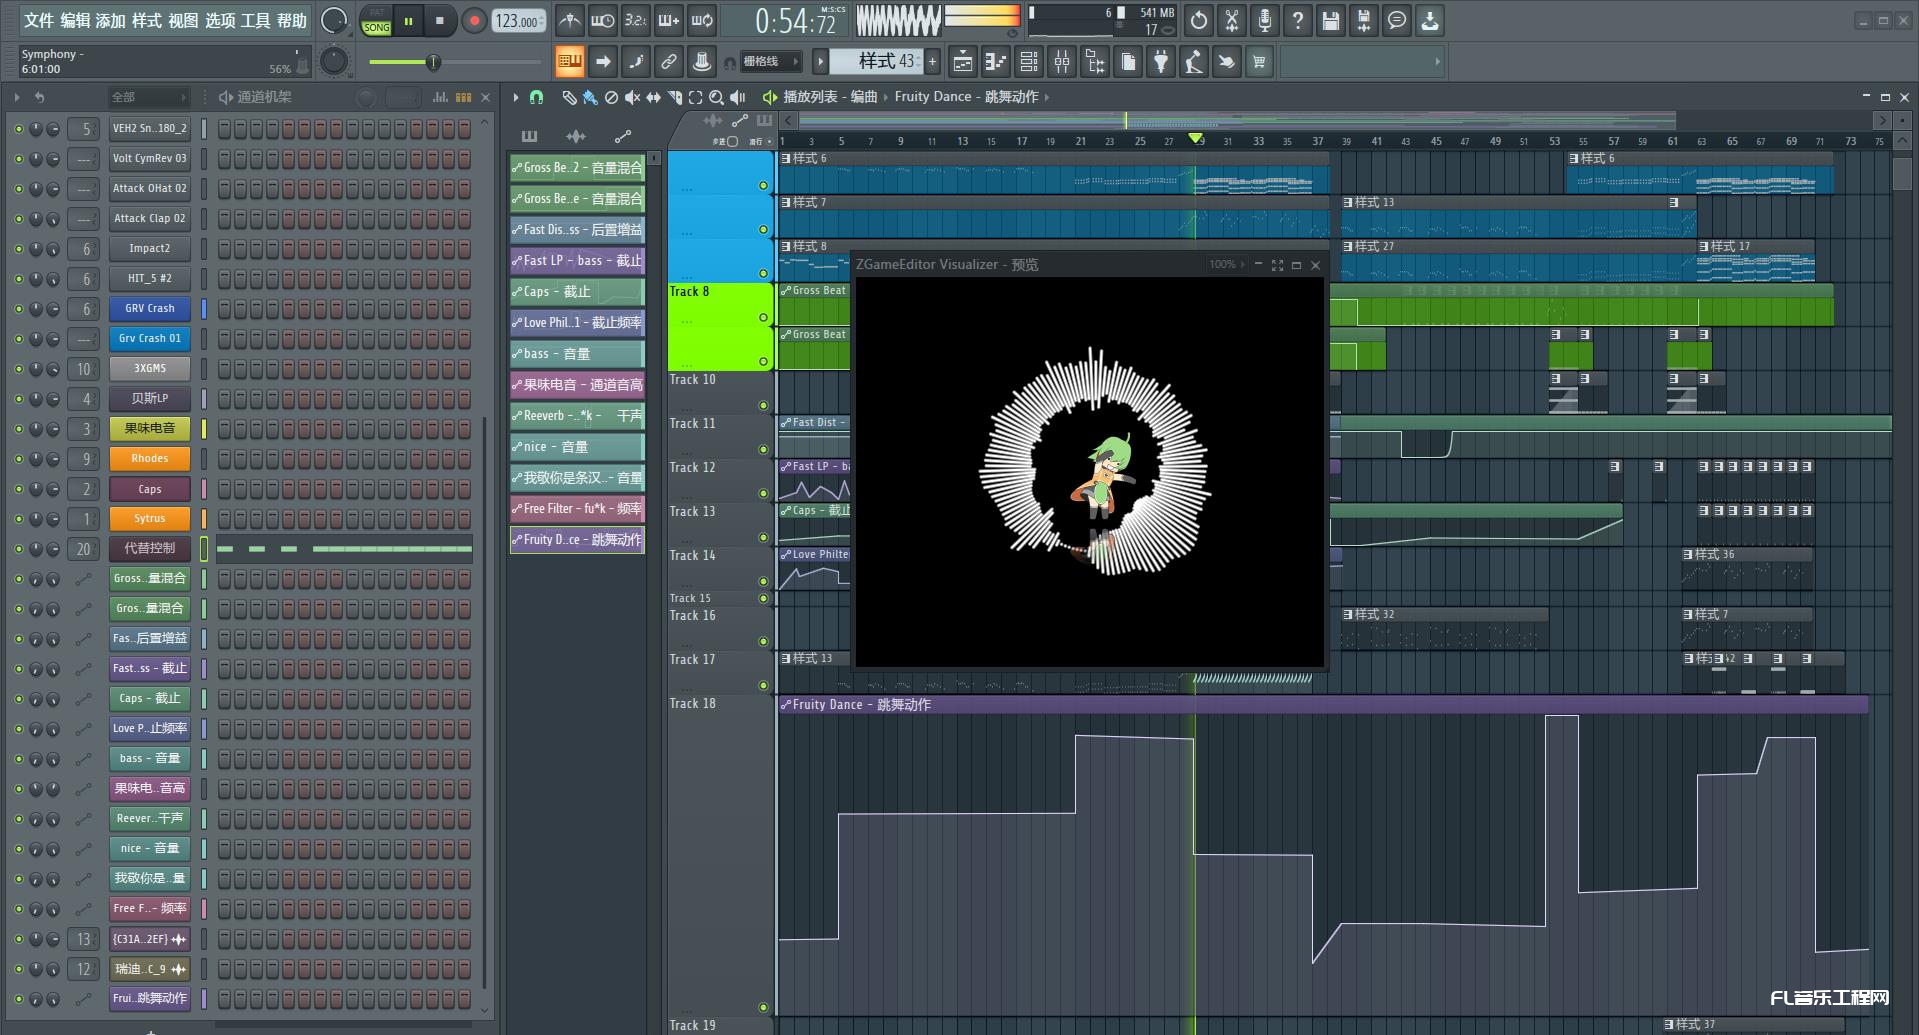Toggle channel rack graph editor
1919x1035 pixels.
440,97
